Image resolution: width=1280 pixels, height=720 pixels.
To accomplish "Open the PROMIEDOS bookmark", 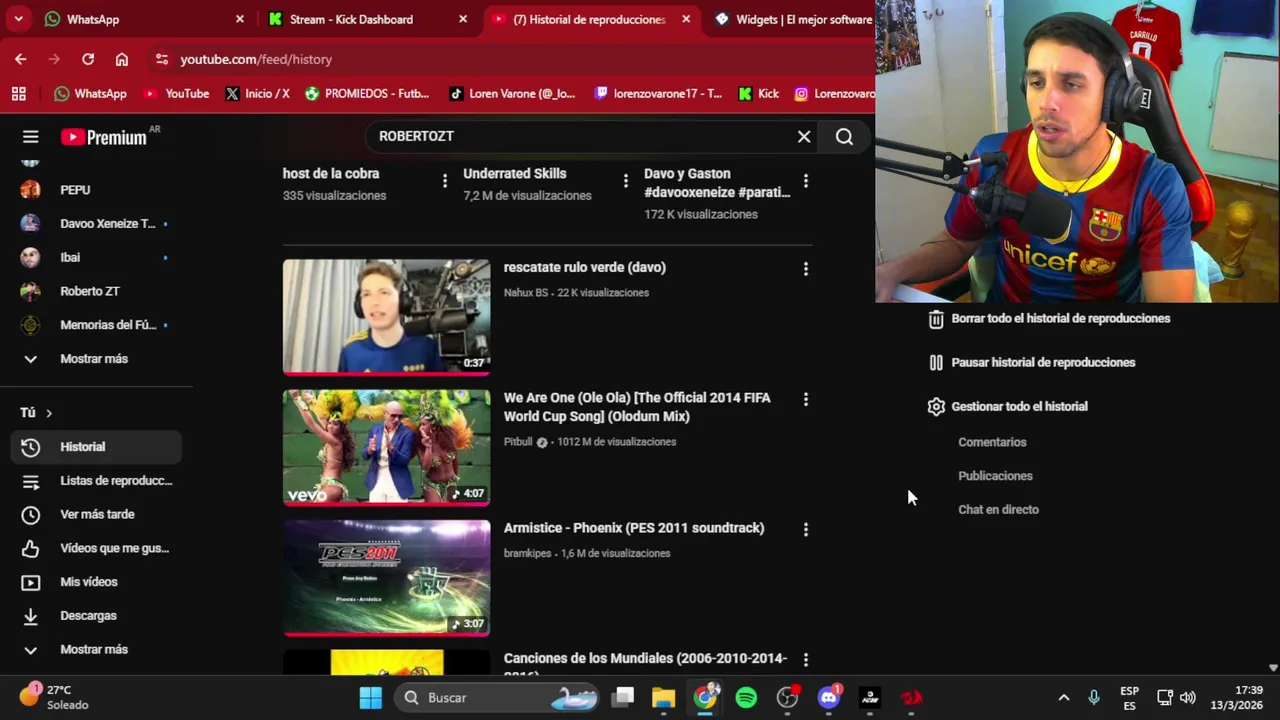I will coord(367,93).
